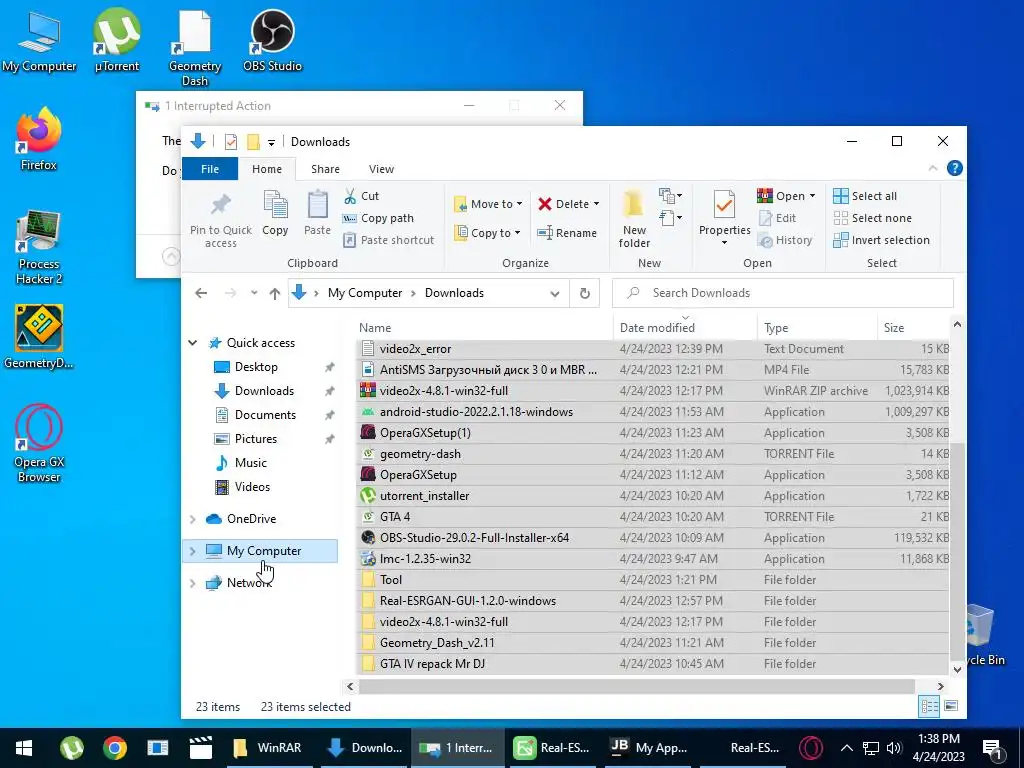Click Chrome icon on the taskbar
The height and width of the screenshot is (768, 1024).
tap(114, 748)
